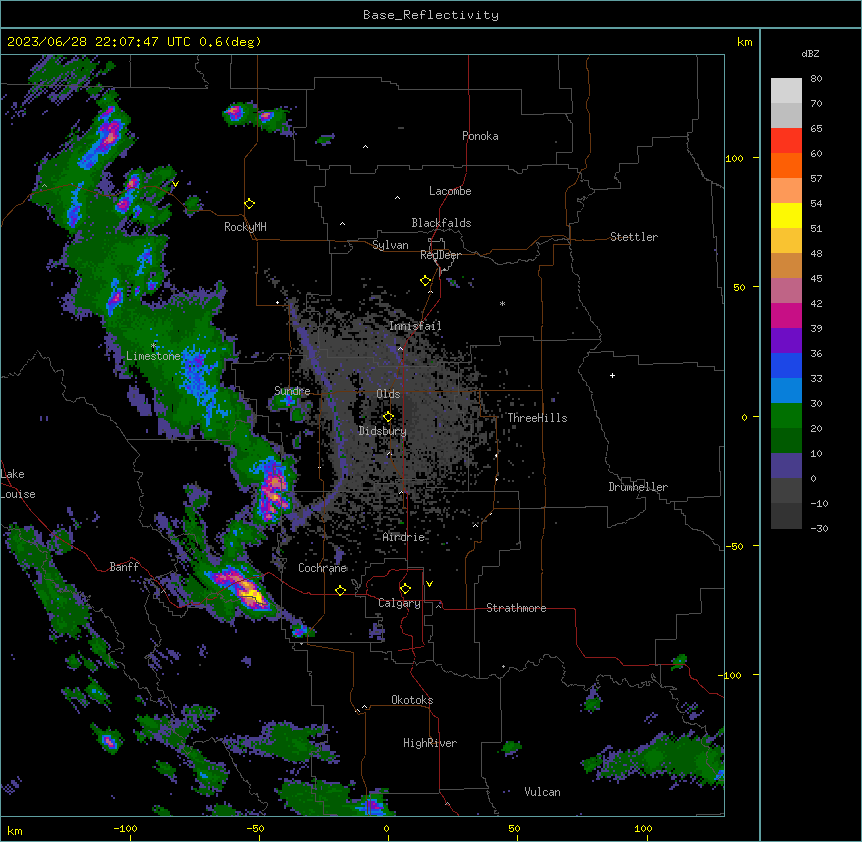Click the Blackfalds town label

point(441,223)
